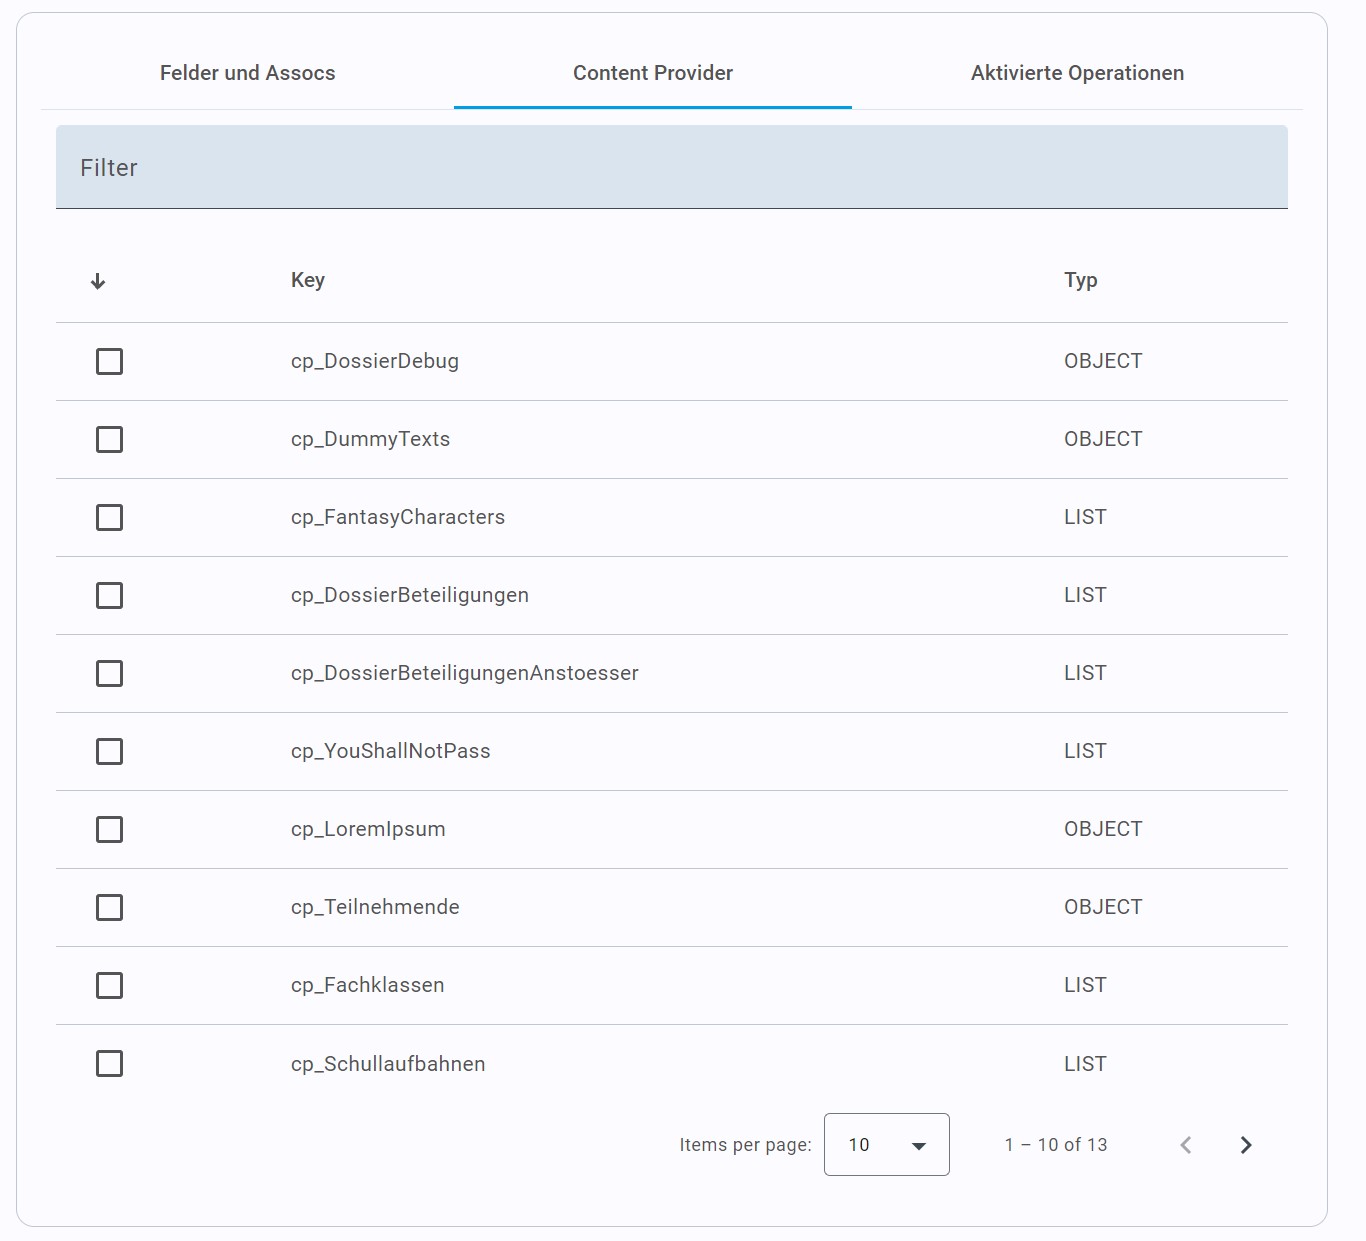Open the Aktivierte Operationen tab

point(1077,73)
